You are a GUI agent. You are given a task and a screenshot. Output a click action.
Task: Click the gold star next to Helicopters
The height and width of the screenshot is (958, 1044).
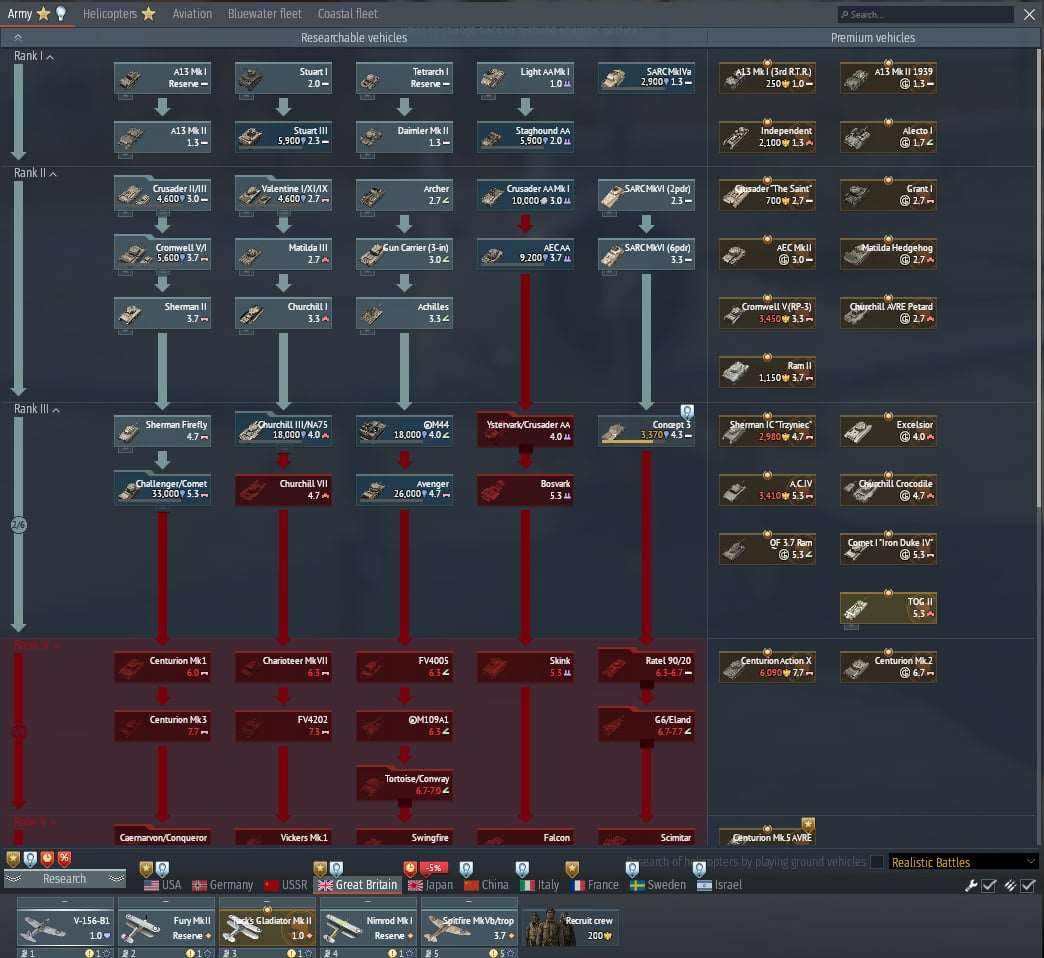point(148,13)
